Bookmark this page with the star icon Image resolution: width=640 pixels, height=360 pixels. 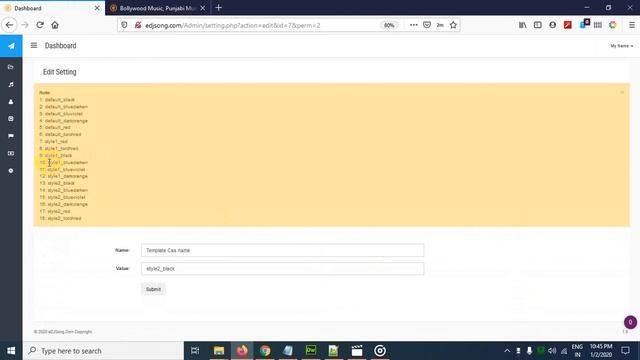(453, 25)
